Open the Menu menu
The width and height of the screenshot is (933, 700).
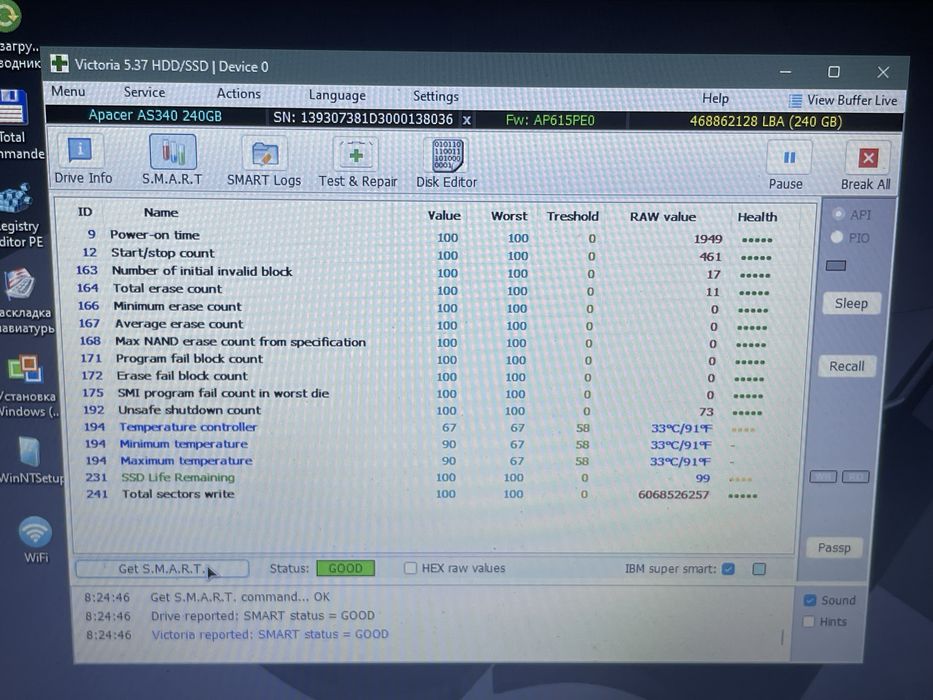coord(68,91)
